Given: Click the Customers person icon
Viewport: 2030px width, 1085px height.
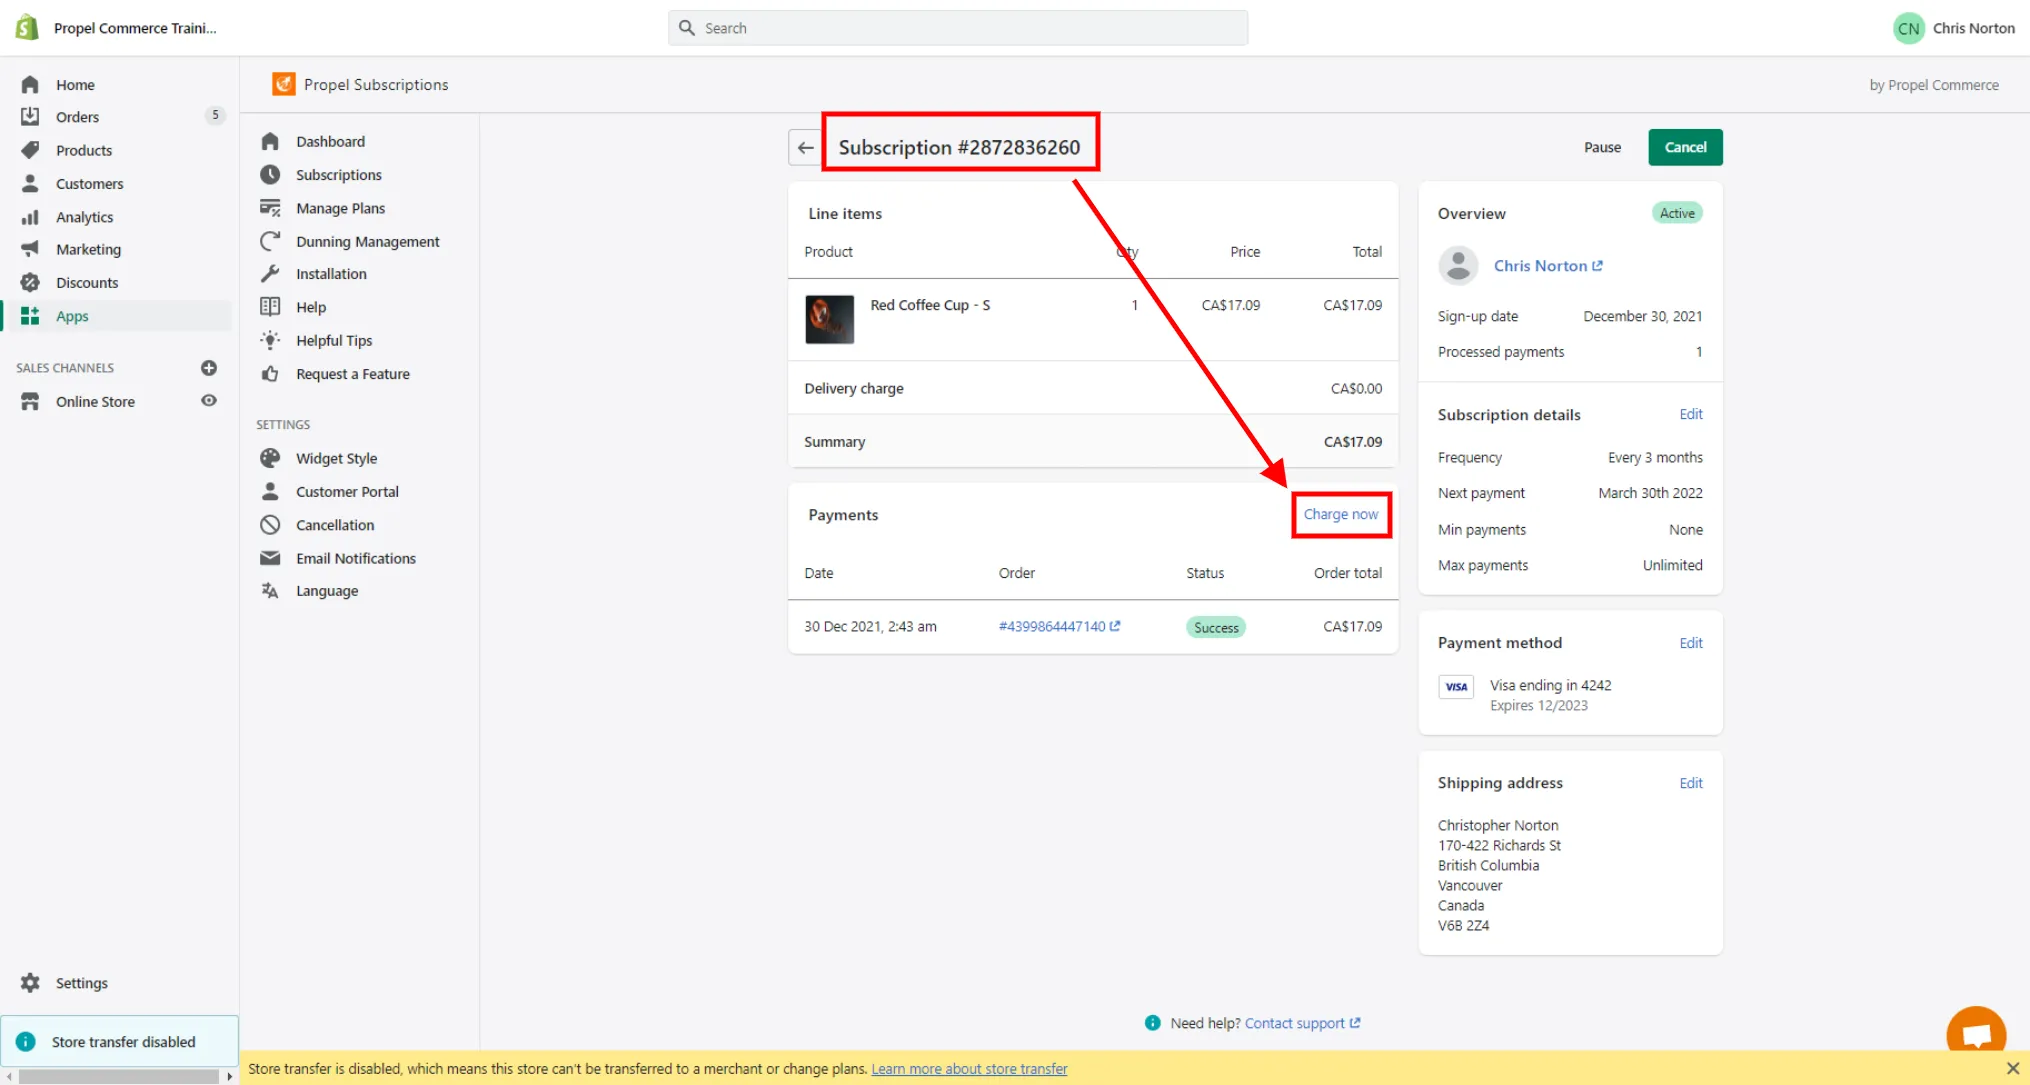Looking at the screenshot, I should tap(30, 184).
